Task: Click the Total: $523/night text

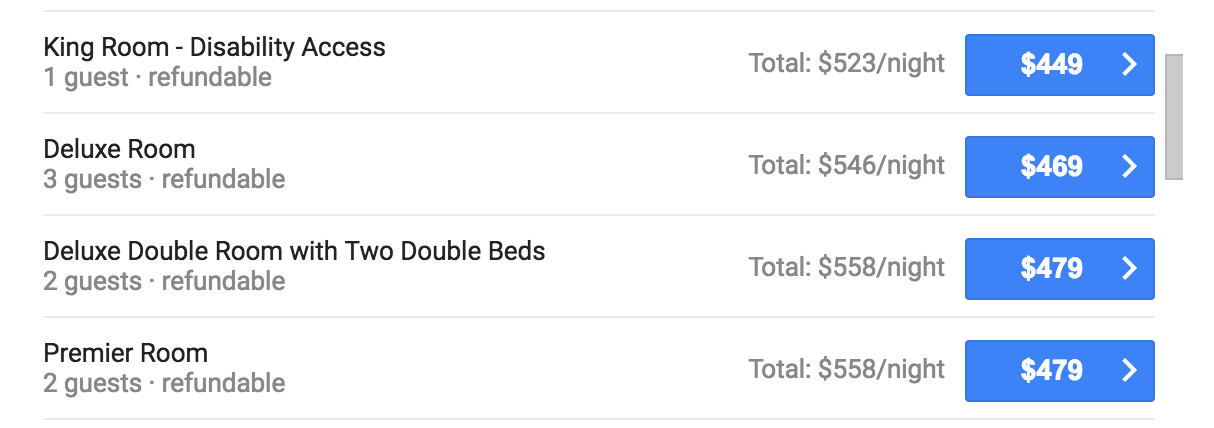Action: click(846, 64)
